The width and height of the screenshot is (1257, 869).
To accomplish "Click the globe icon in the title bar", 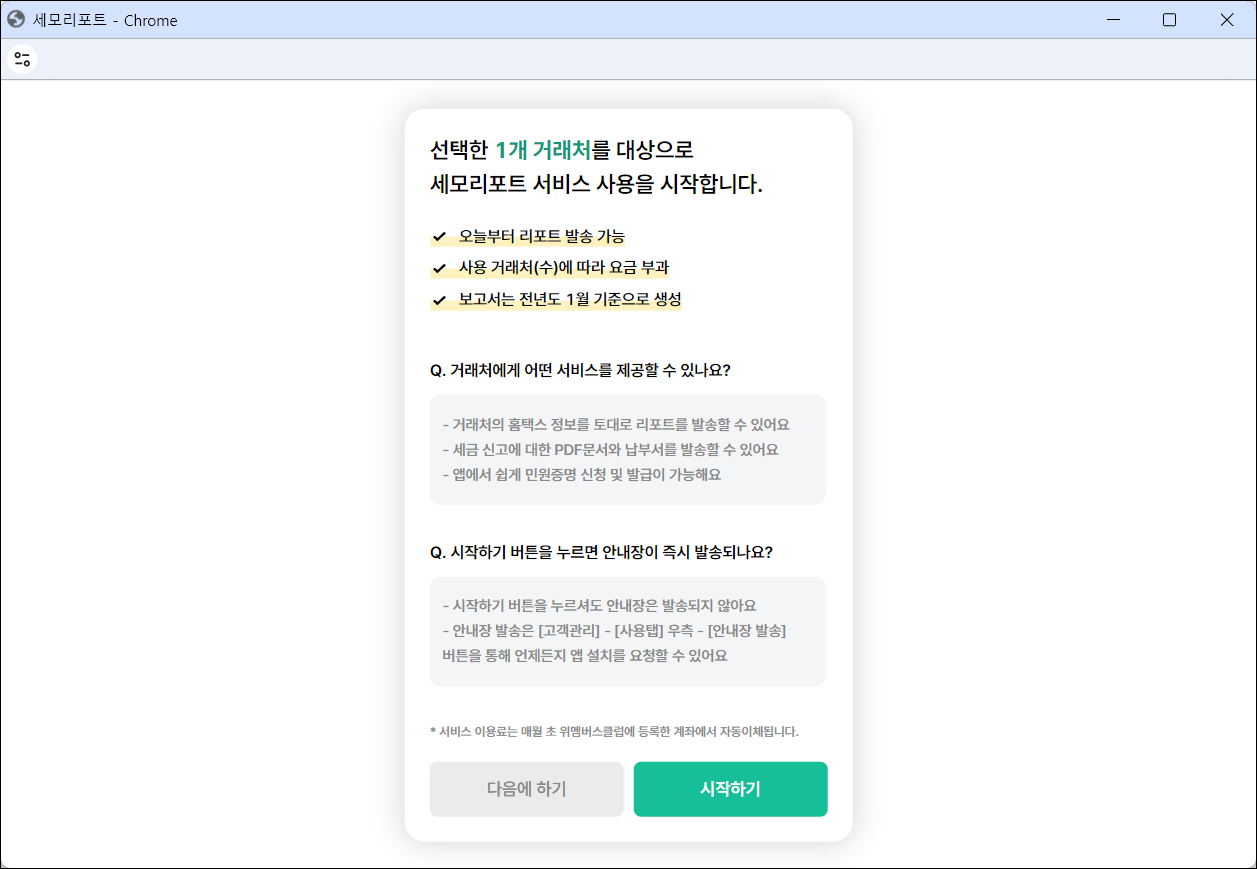I will pyautogui.click(x=16, y=19).
